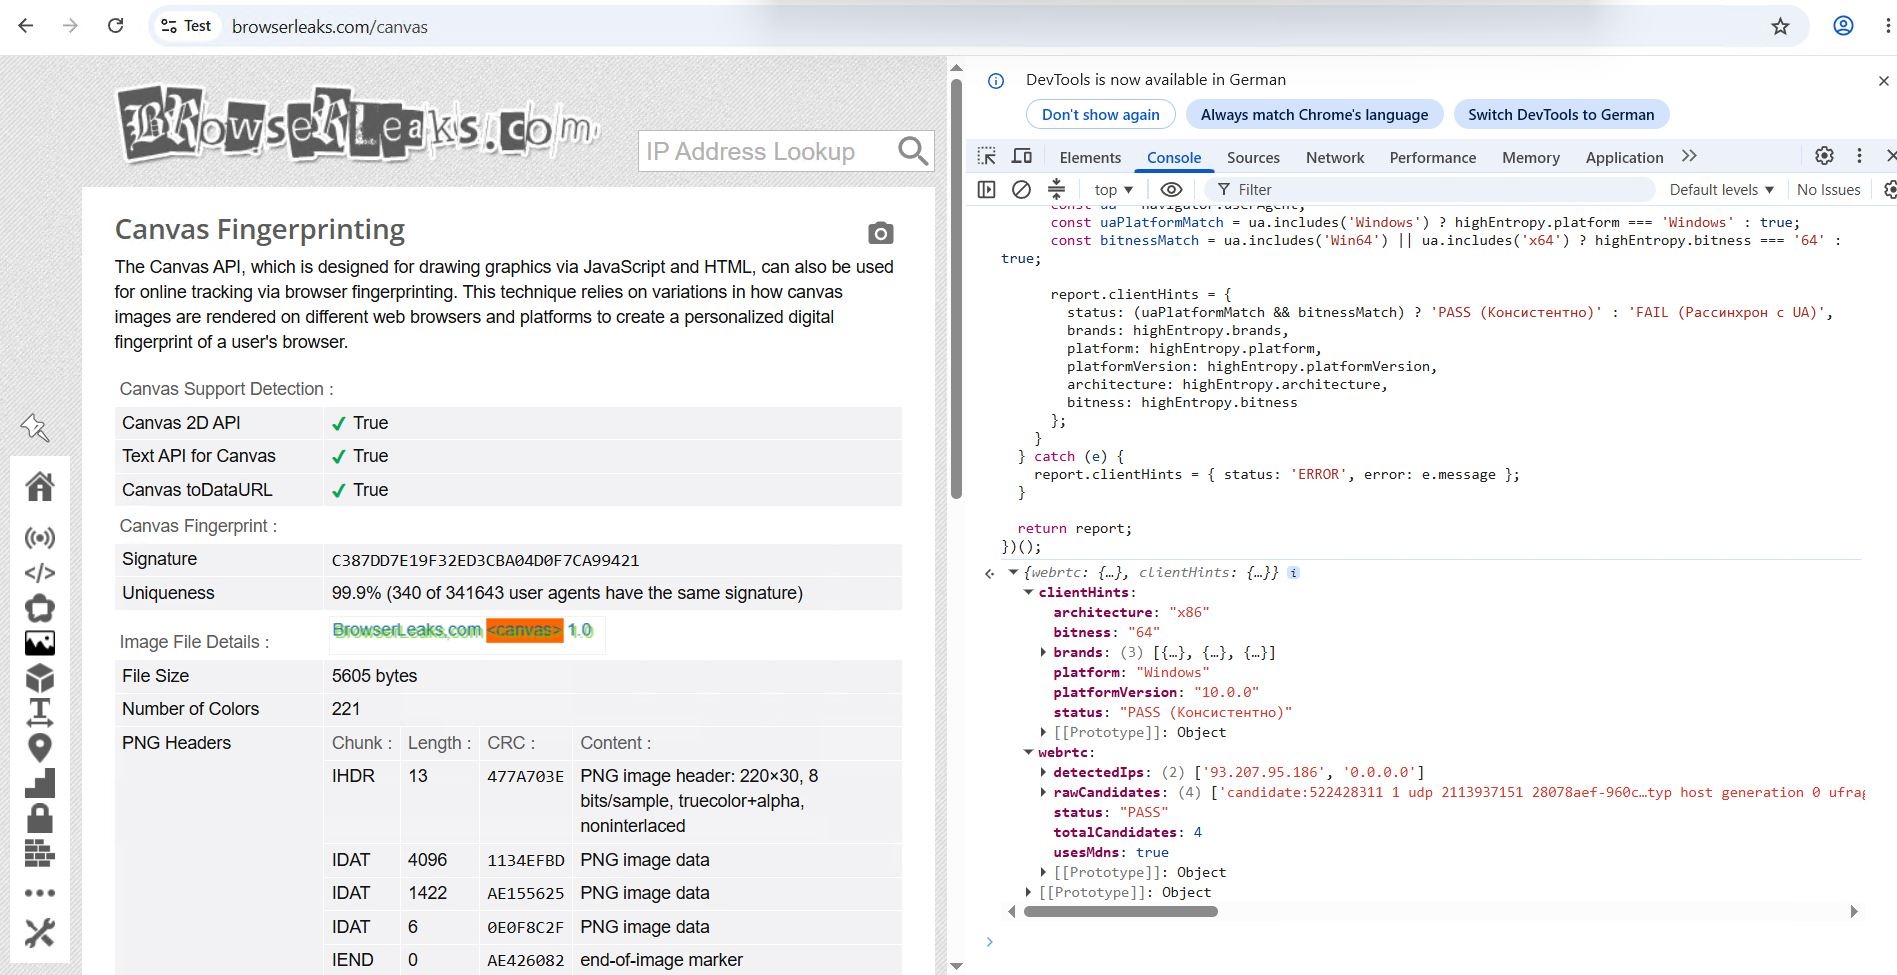Open the font text sidebar icon
Viewport: 1897px width, 975px height.
[x=40, y=712]
